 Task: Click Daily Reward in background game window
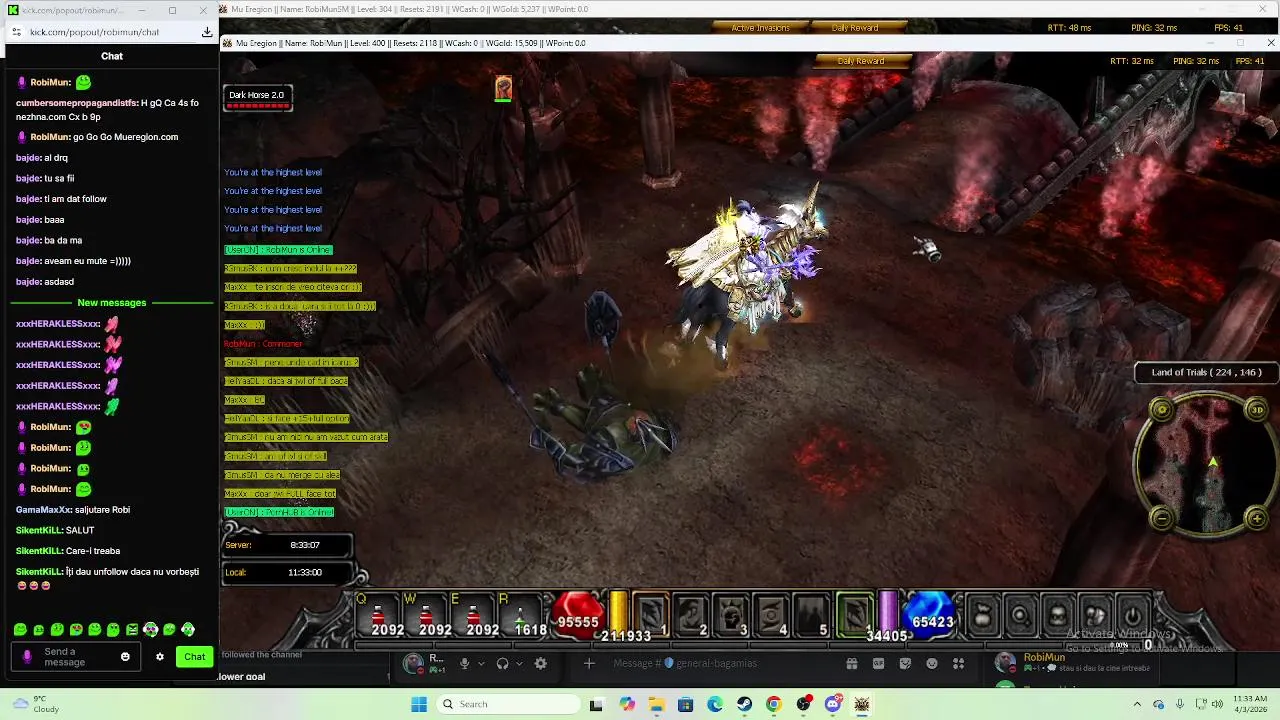click(x=855, y=28)
